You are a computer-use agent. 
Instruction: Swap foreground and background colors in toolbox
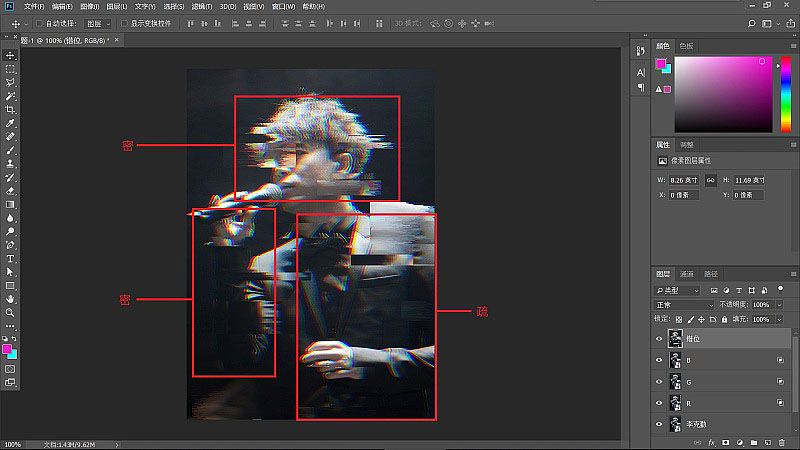[x=14, y=339]
